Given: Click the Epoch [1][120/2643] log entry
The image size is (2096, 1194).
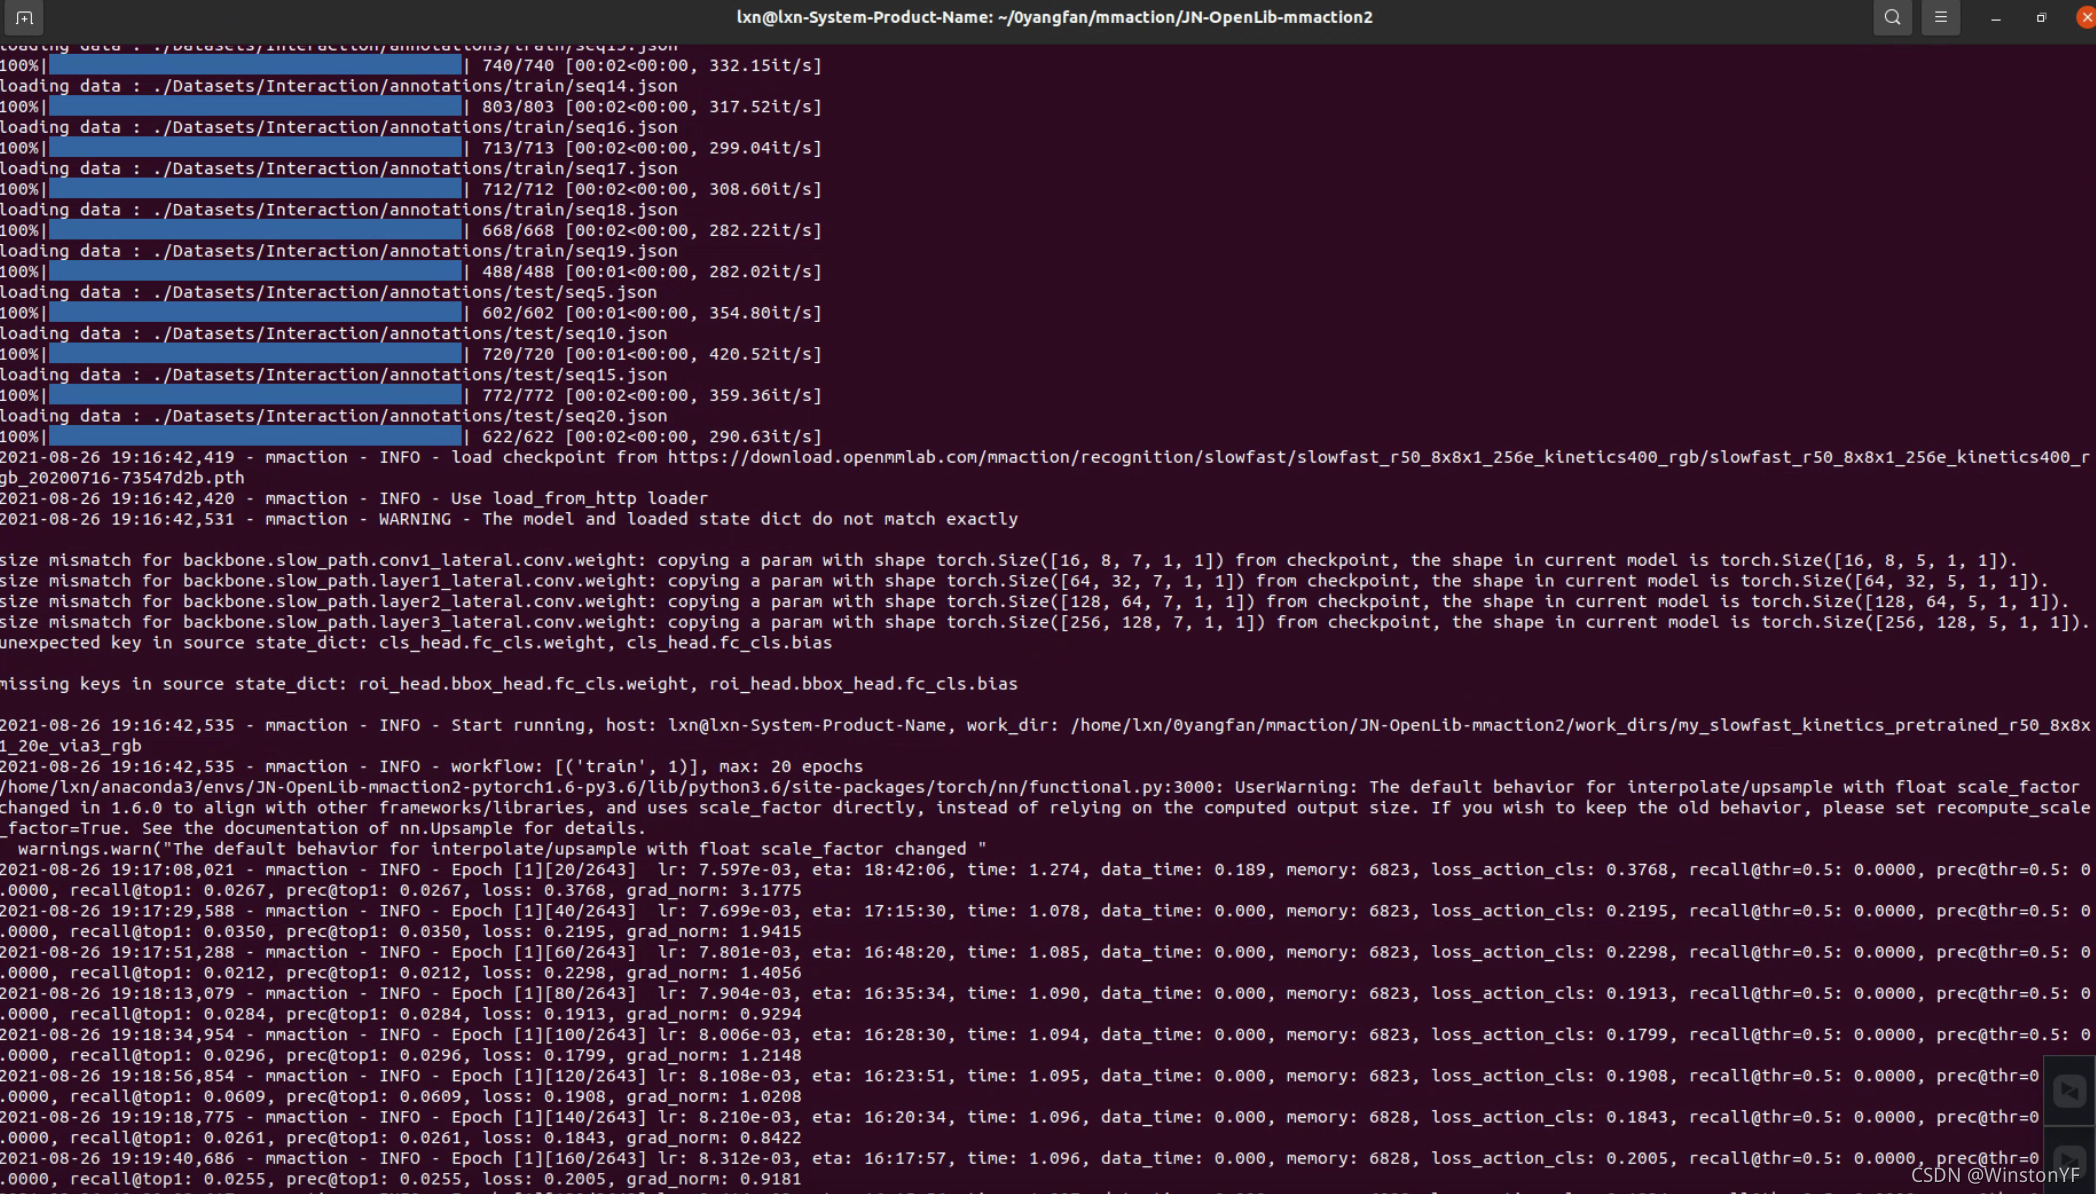Looking at the screenshot, I should (x=1020, y=1076).
